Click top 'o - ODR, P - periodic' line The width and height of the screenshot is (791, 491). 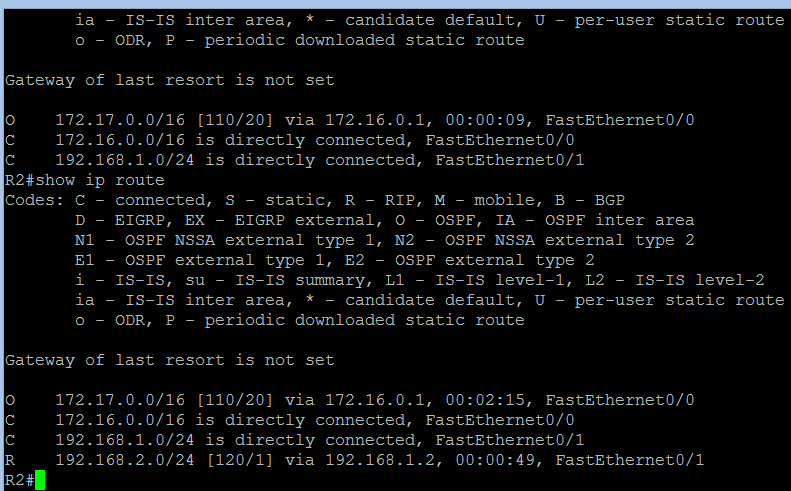coord(300,40)
